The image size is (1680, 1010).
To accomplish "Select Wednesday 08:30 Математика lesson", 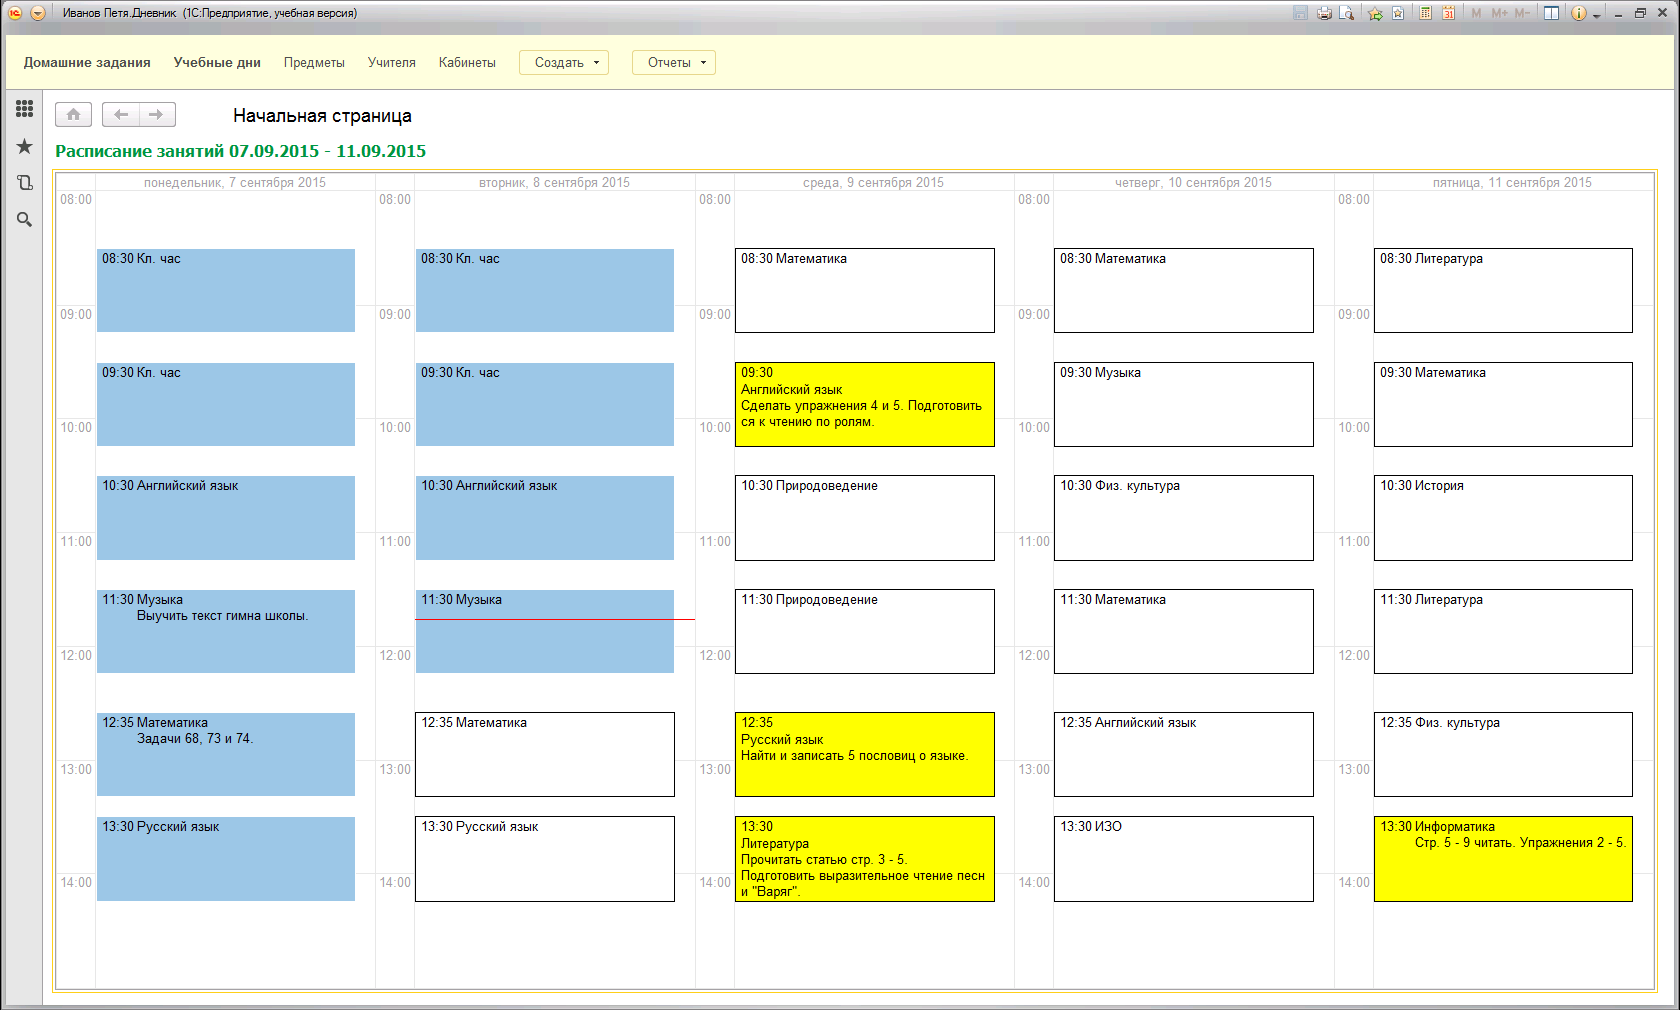I will 865,290.
